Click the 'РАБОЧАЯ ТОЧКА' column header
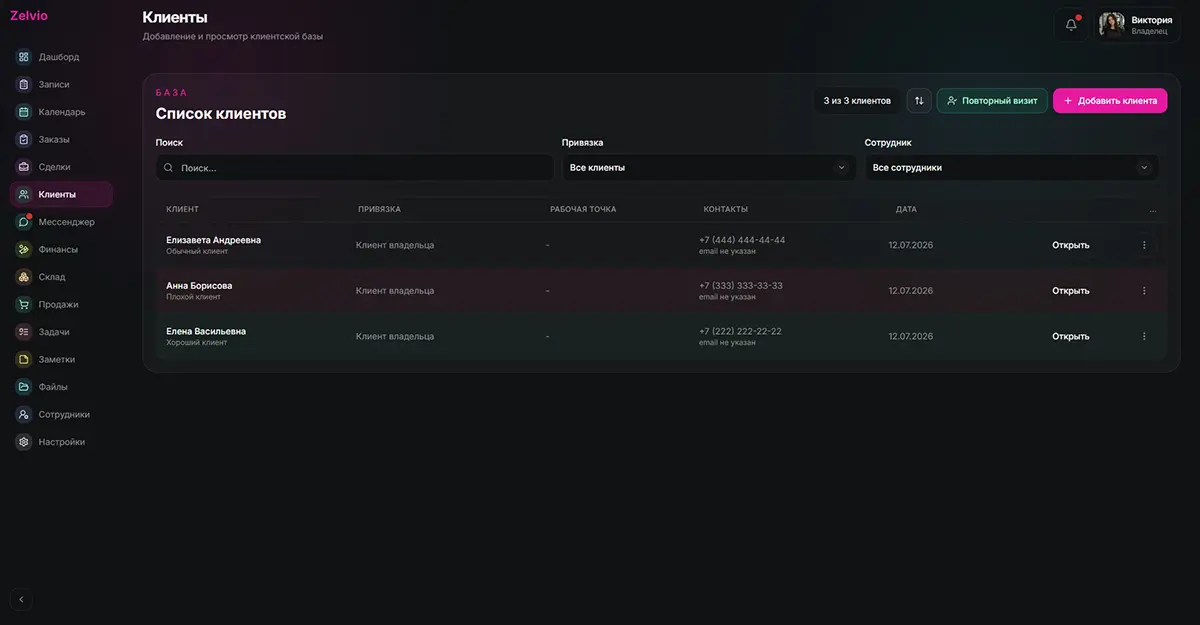The height and width of the screenshot is (625, 1200). pos(583,210)
